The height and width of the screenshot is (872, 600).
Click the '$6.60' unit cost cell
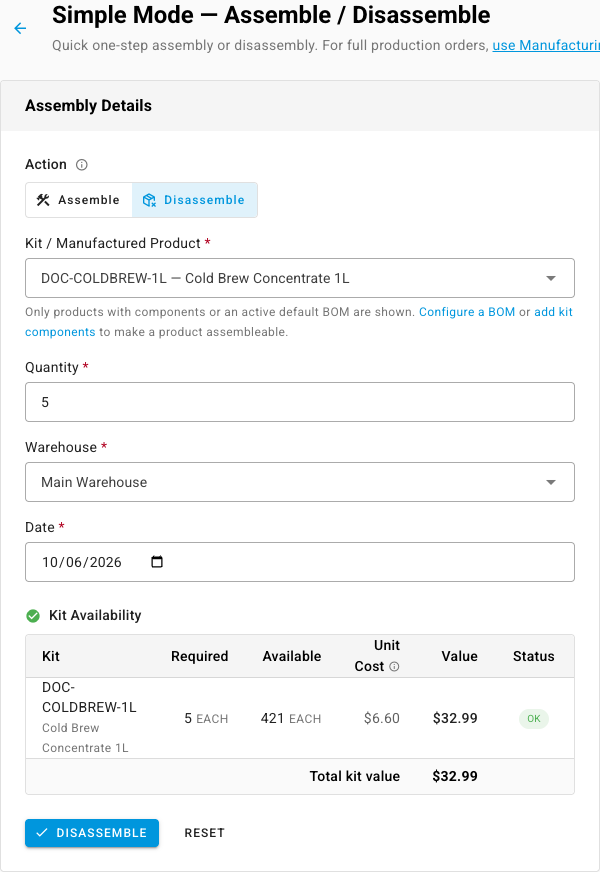tap(382, 719)
